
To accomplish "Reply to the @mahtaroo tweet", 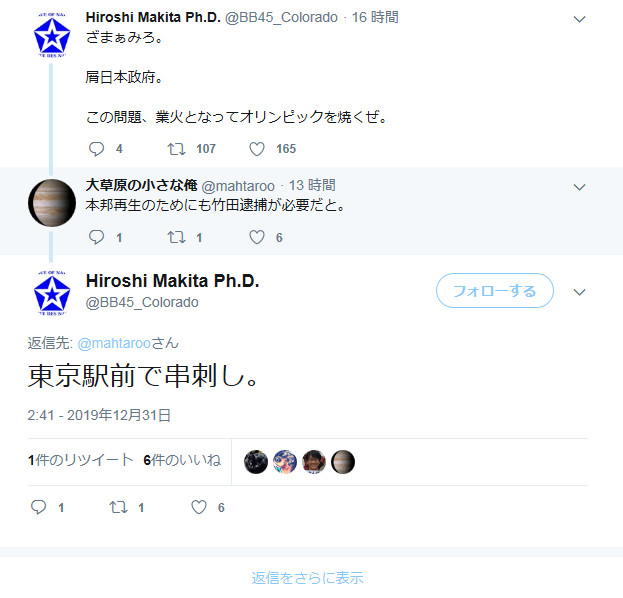I will pos(96,237).
